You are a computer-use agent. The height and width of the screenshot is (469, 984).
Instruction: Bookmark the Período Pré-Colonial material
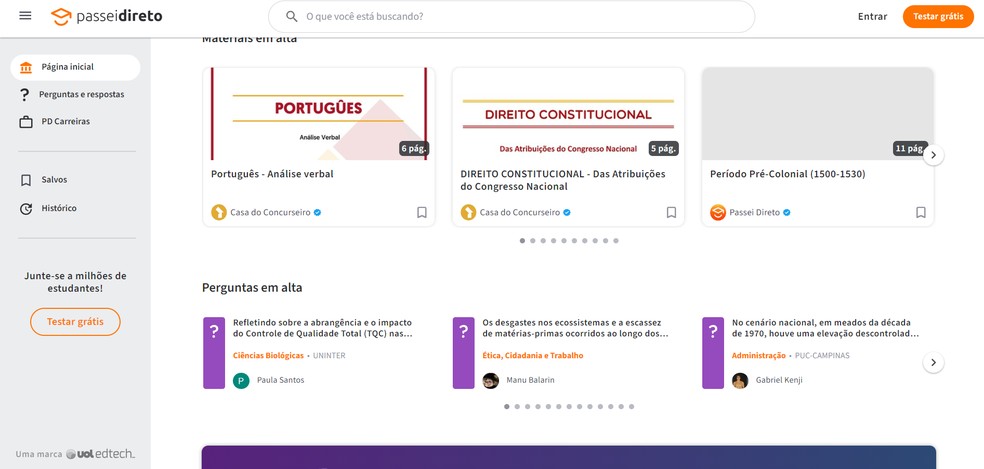921,212
